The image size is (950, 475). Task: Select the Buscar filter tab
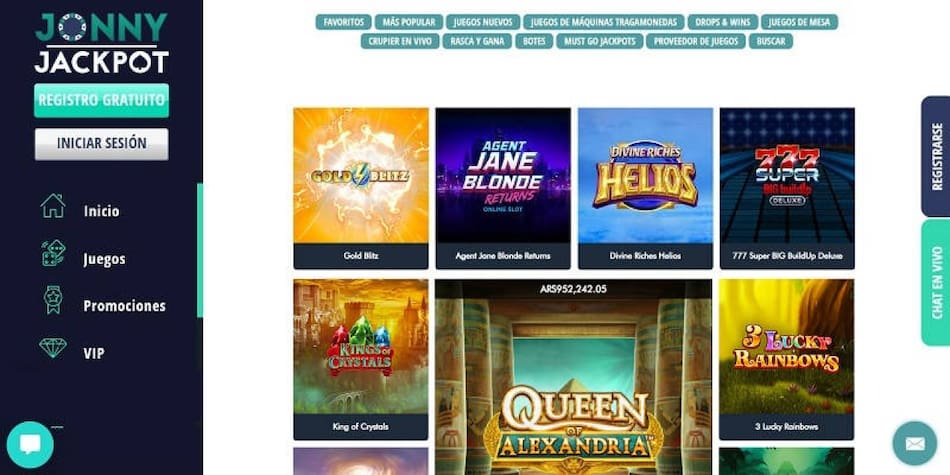(771, 41)
